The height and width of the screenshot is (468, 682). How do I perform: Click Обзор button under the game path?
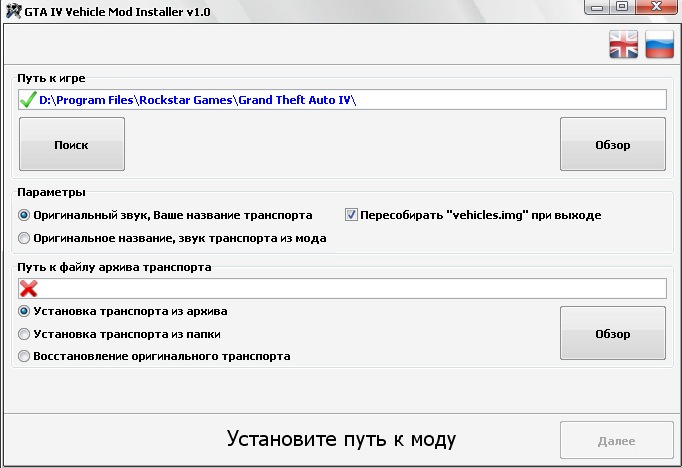(613, 144)
